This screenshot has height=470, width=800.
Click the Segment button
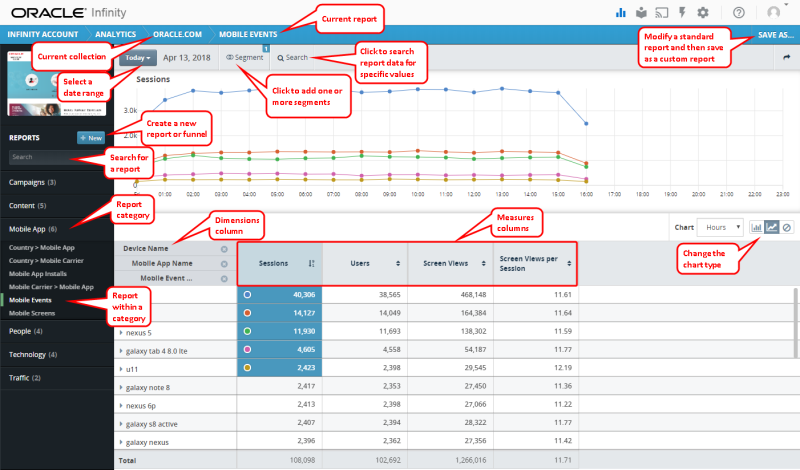[245, 58]
